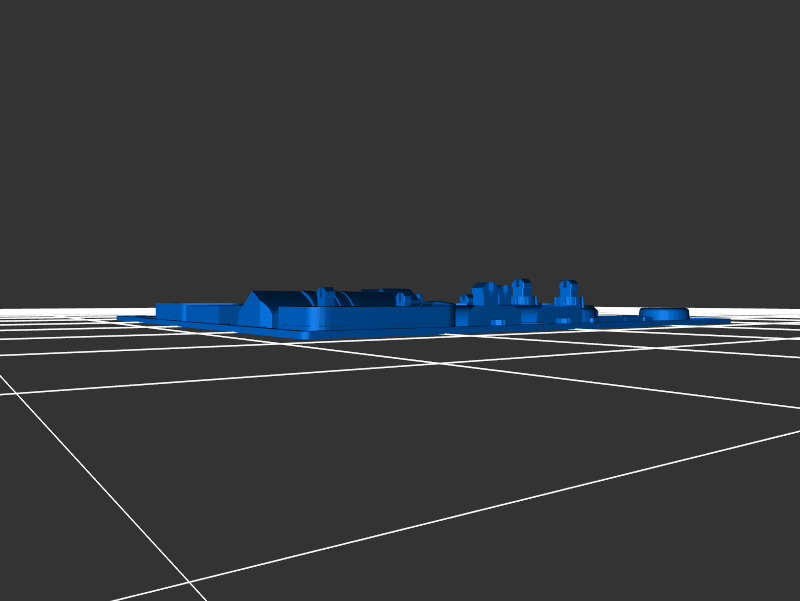Pick the small knob left of the right cluster

(x=464, y=299)
